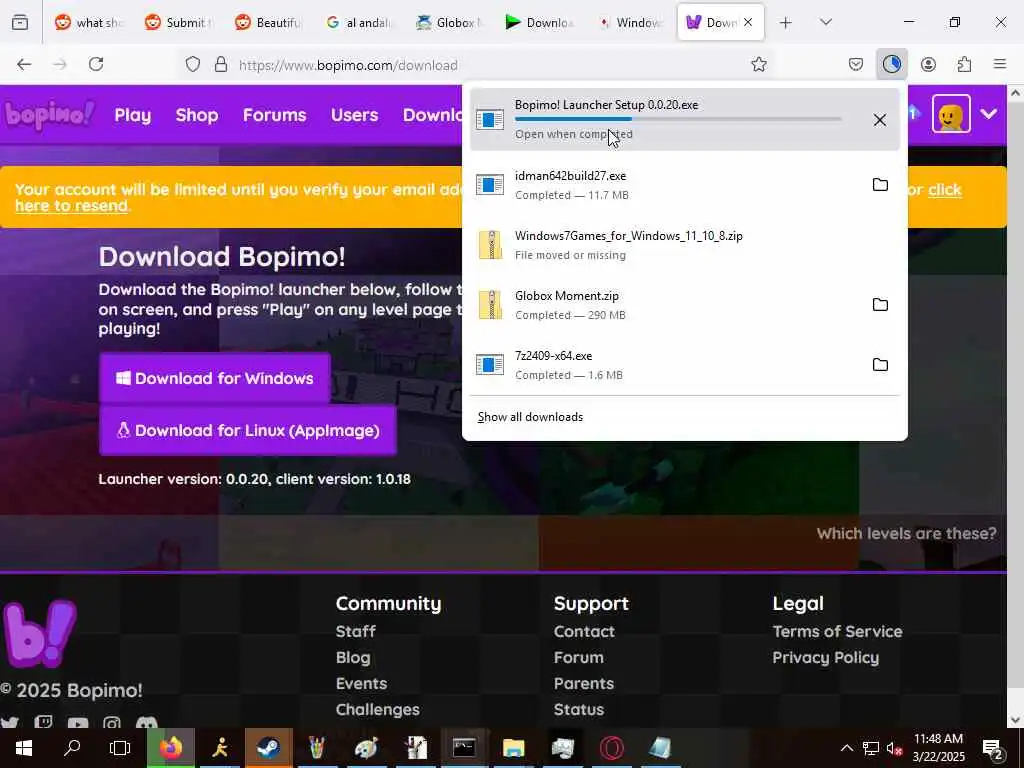The height and width of the screenshot is (768, 1024).
Task: Click Show all downloads
Action: click(530, 417)
